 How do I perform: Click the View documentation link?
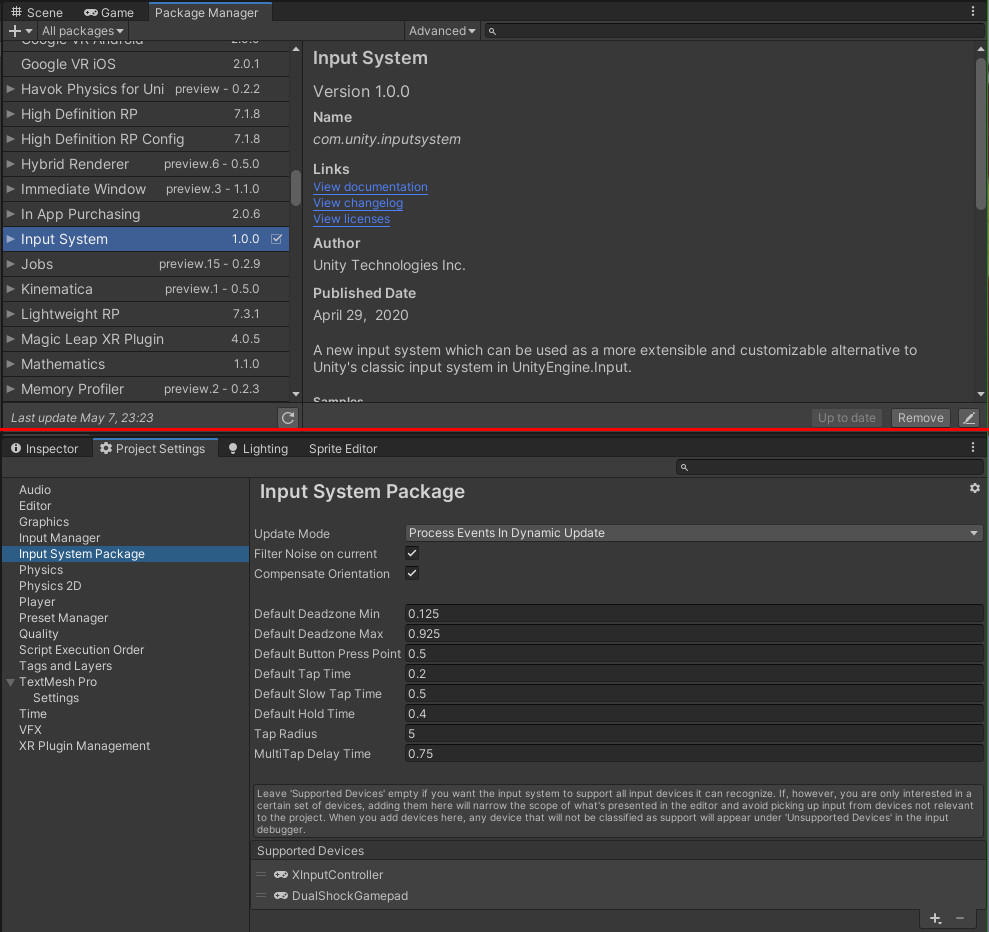point(370,187)
